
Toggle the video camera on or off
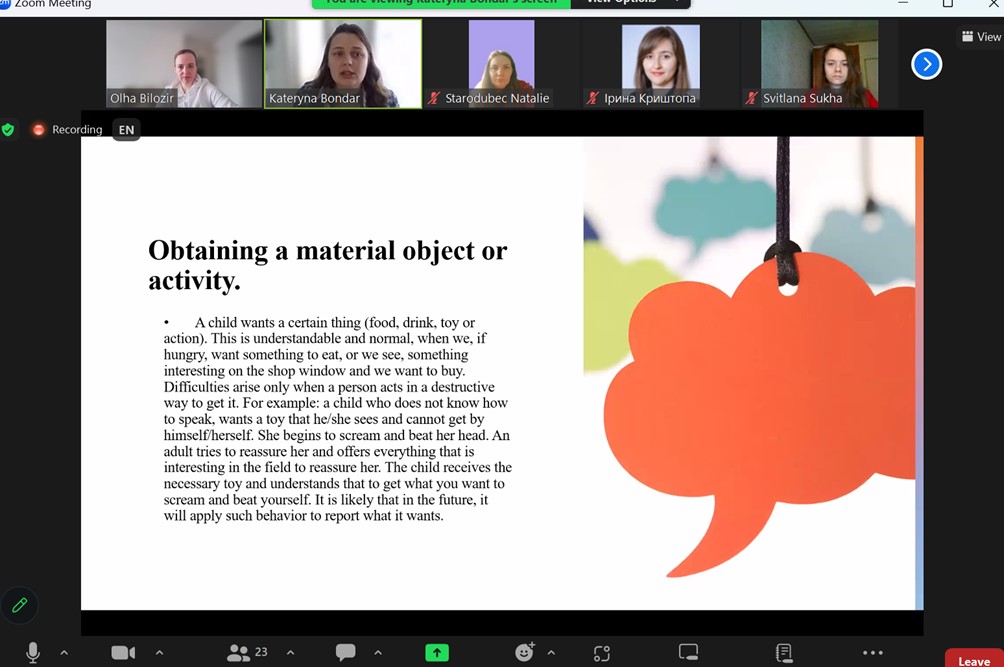tap(123, 652)
